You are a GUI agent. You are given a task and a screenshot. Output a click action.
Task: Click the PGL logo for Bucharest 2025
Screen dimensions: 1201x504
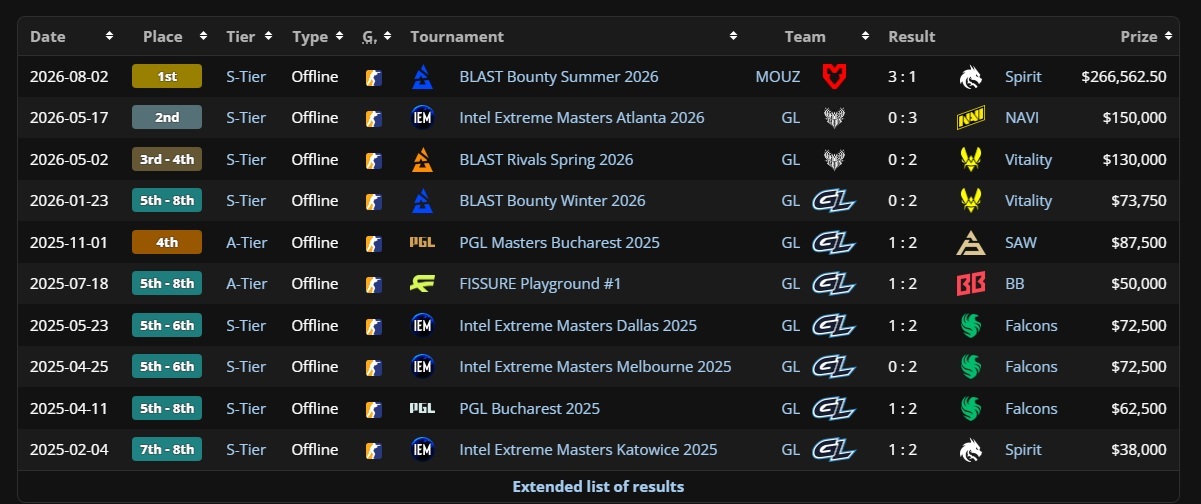click(x=422, y=408)
